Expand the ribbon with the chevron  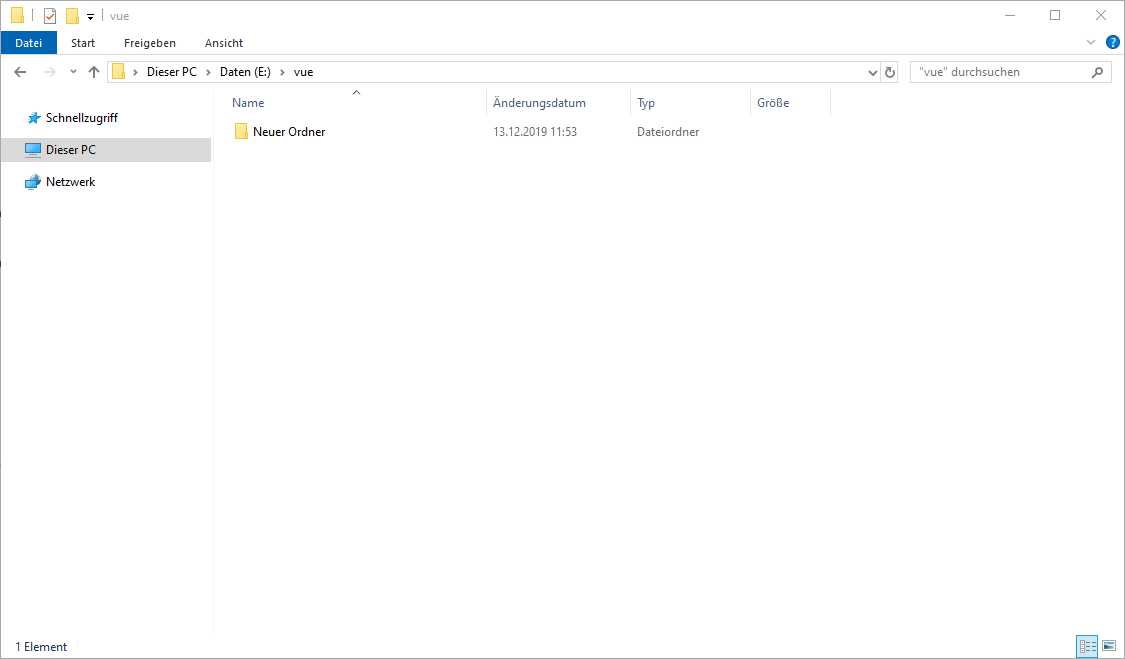[x=1091, y=42]
